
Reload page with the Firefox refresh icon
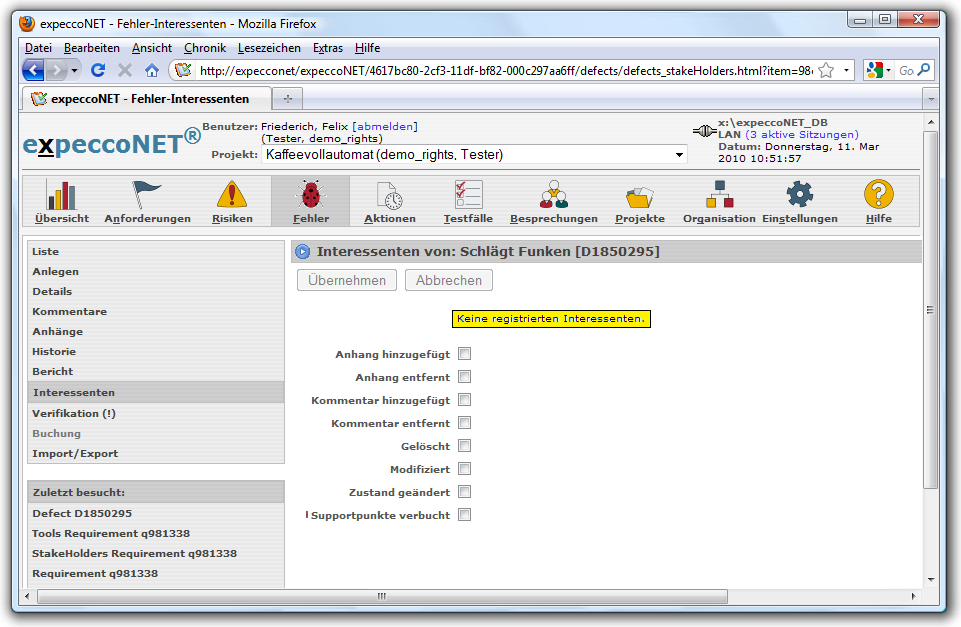98,70
